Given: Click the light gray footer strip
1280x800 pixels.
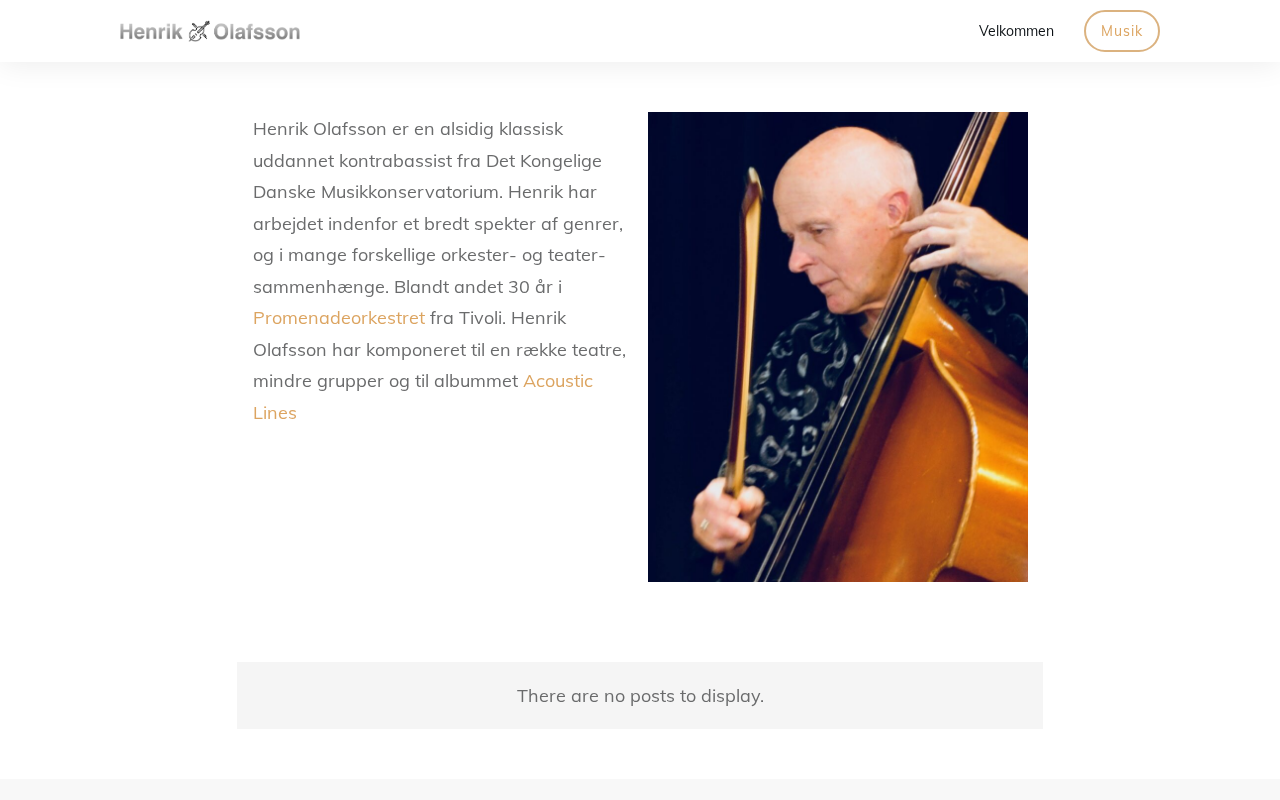Looking at the screenshot, I should (x=640, y=790).
